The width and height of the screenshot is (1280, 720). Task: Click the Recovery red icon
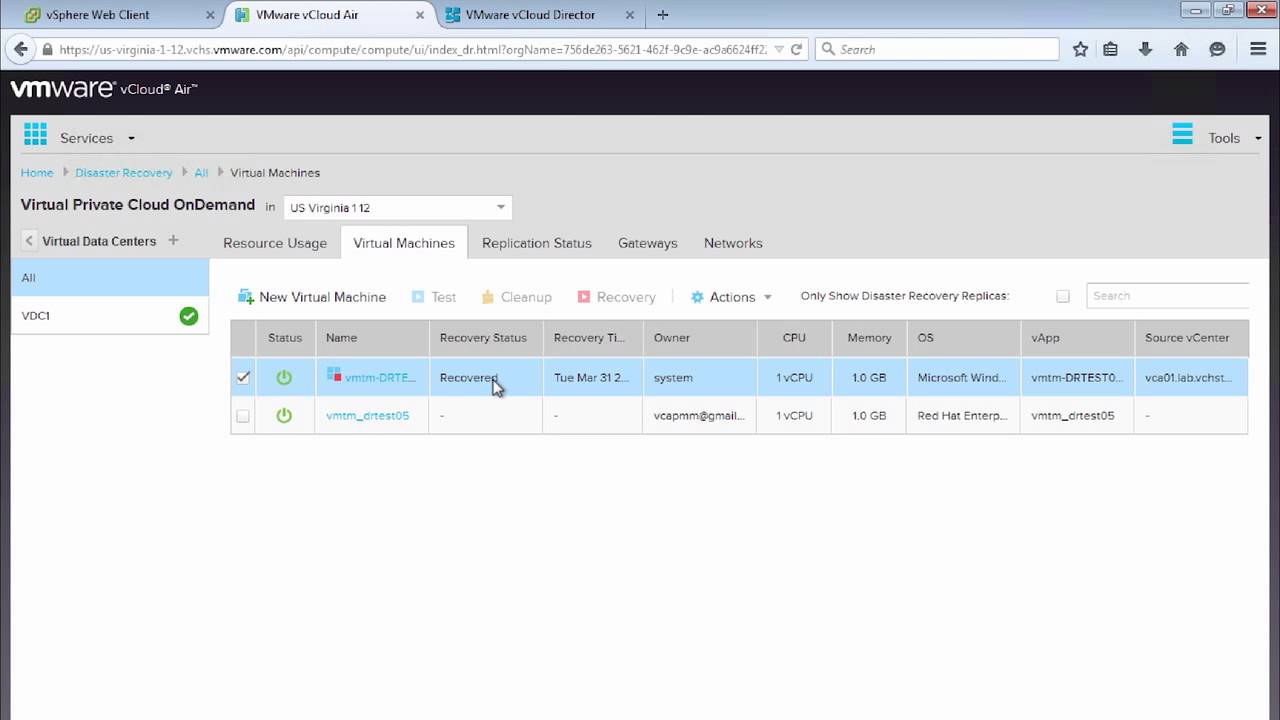coord(584,297)
